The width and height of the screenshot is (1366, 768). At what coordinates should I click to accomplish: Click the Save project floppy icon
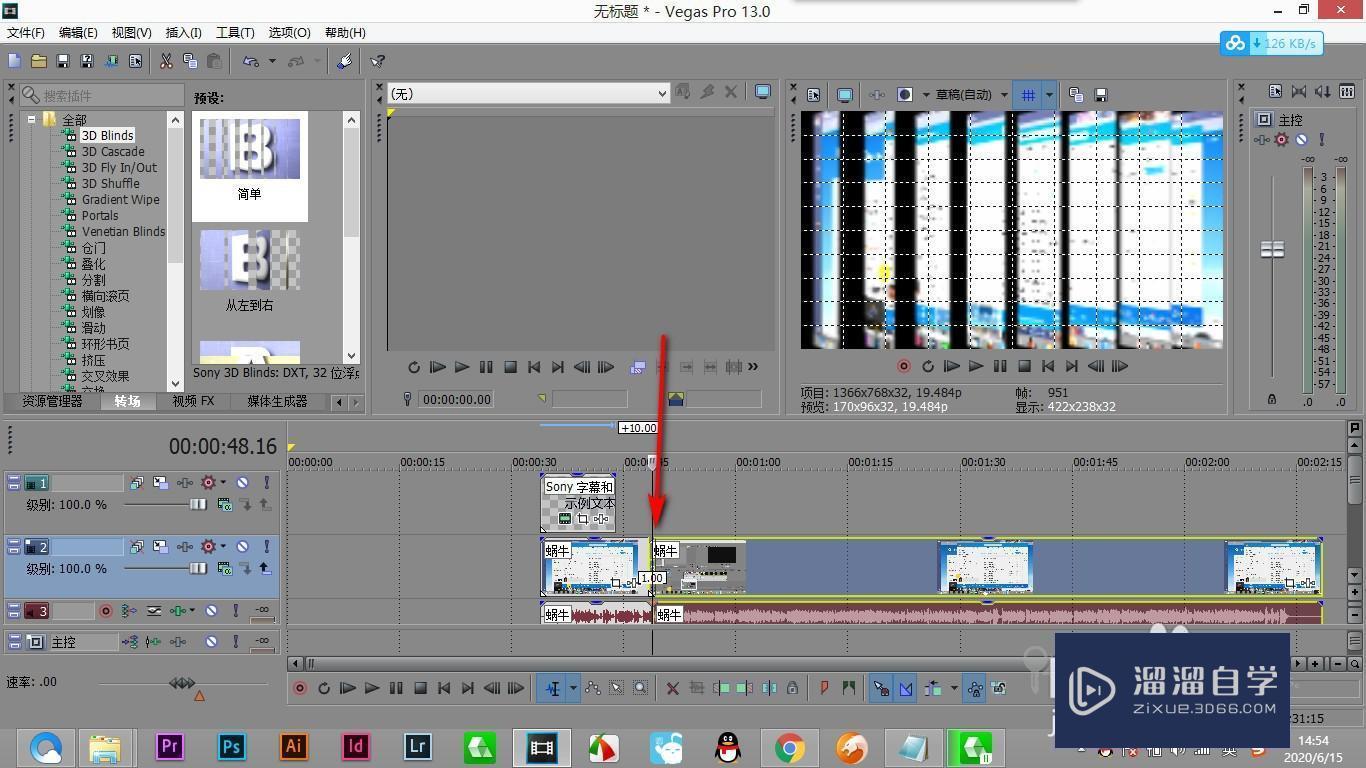[63, 61]
